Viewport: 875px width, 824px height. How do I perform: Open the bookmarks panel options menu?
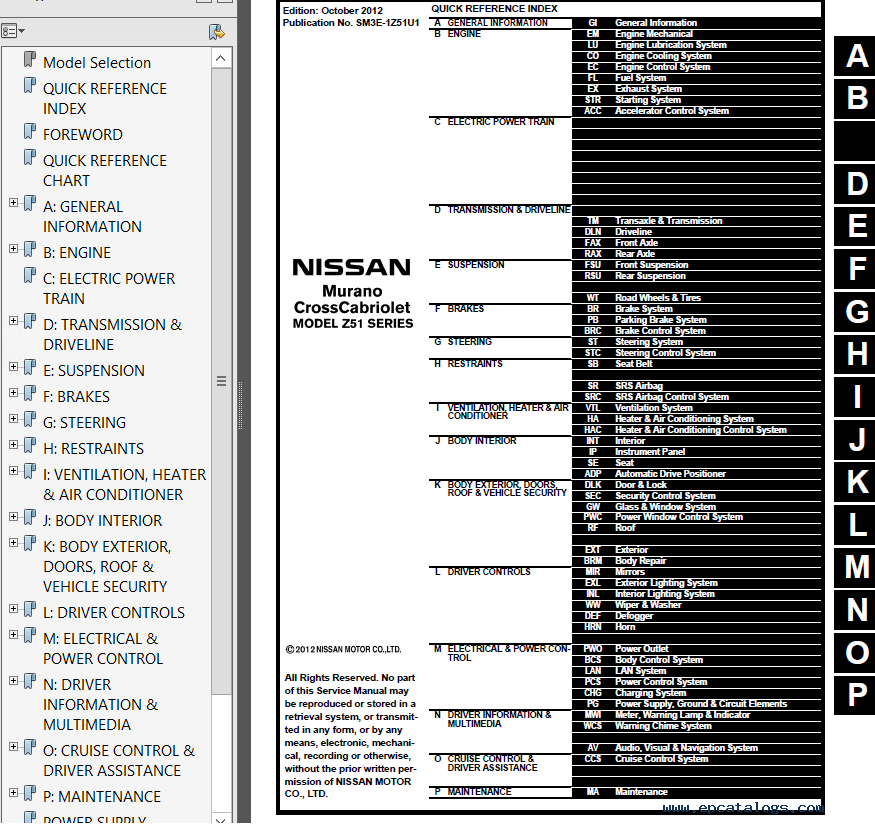13,31
